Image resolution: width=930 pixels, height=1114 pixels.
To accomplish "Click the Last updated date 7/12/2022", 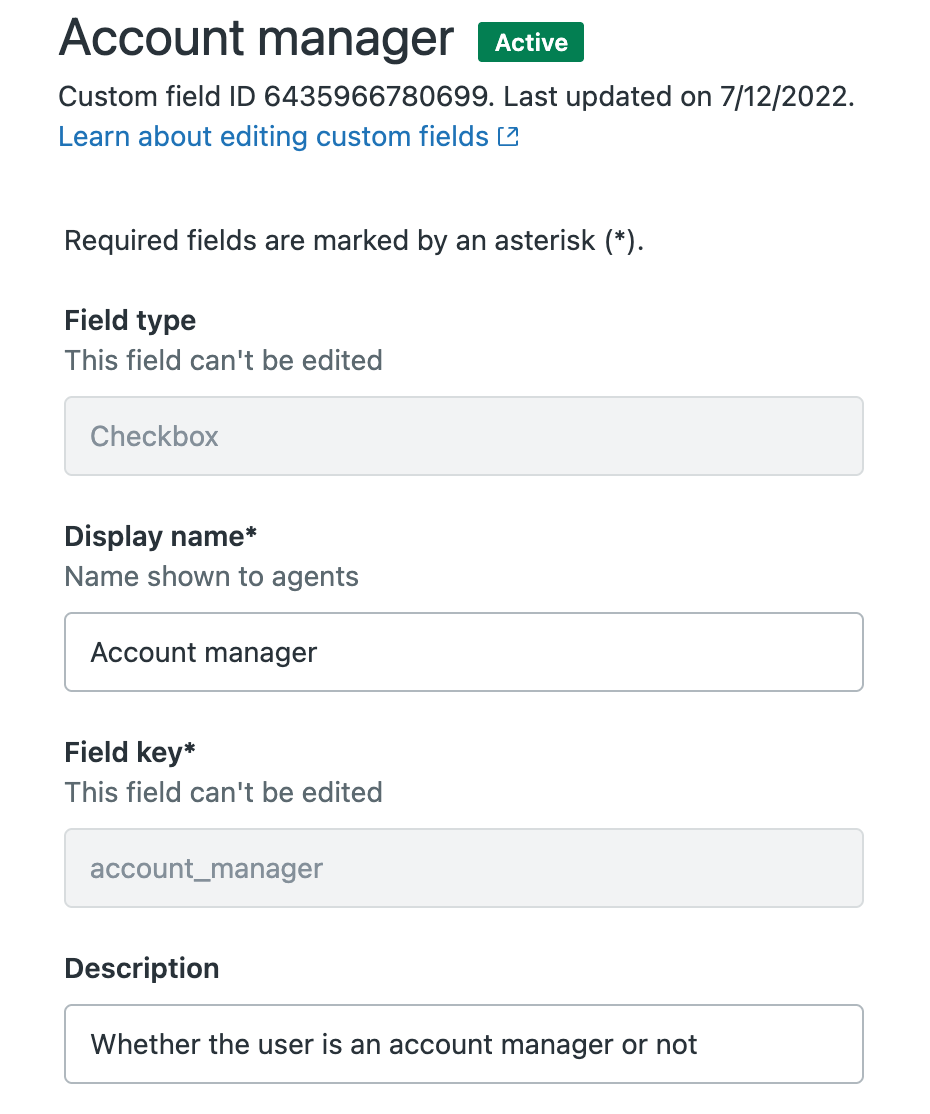I will (784, 97).
